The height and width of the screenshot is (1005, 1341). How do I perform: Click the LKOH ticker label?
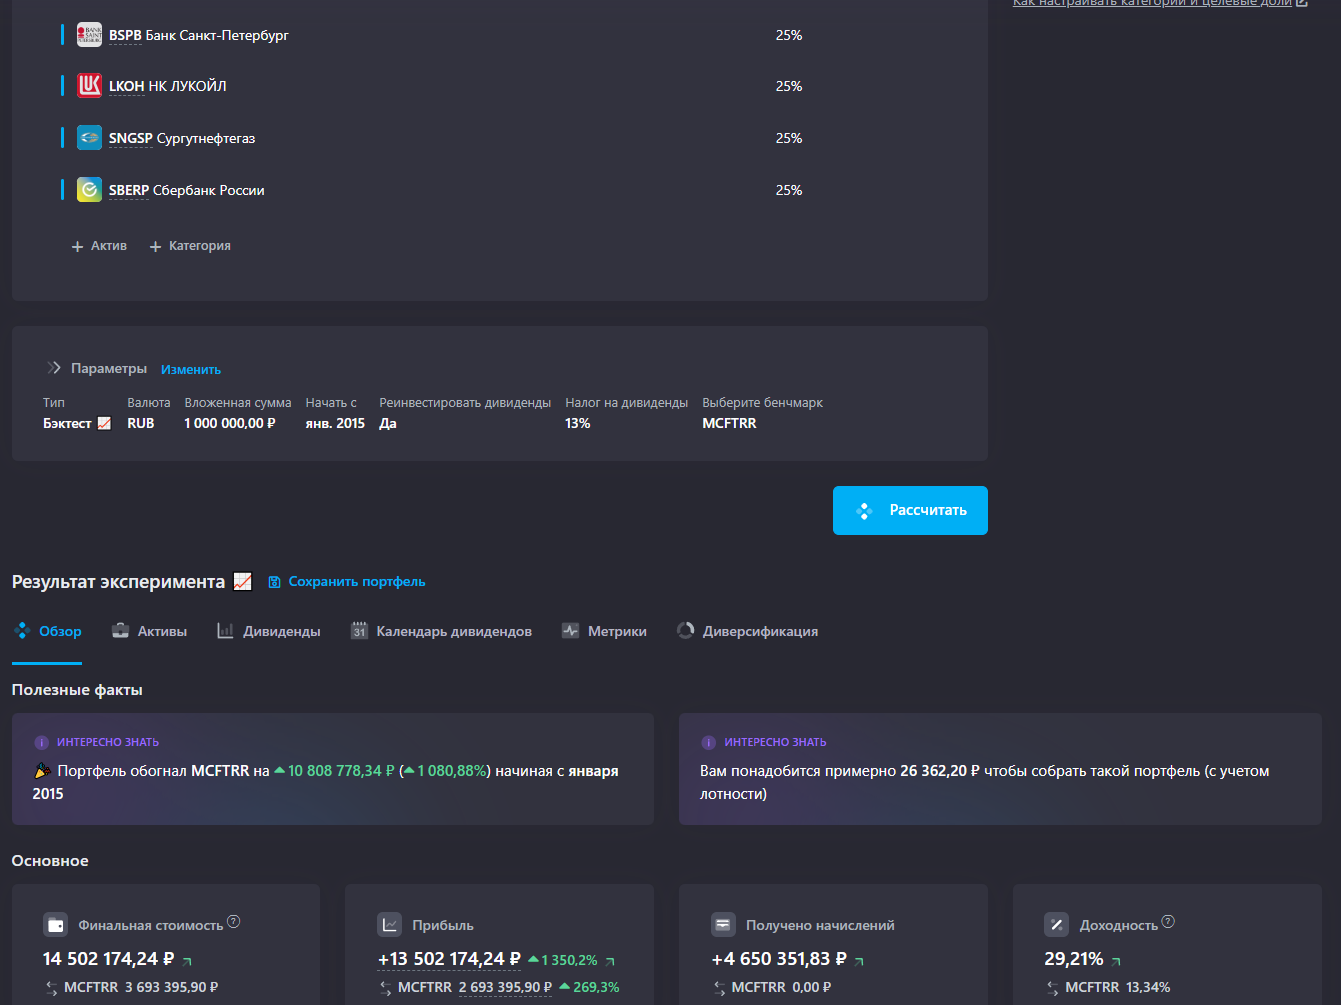[127, 86]
